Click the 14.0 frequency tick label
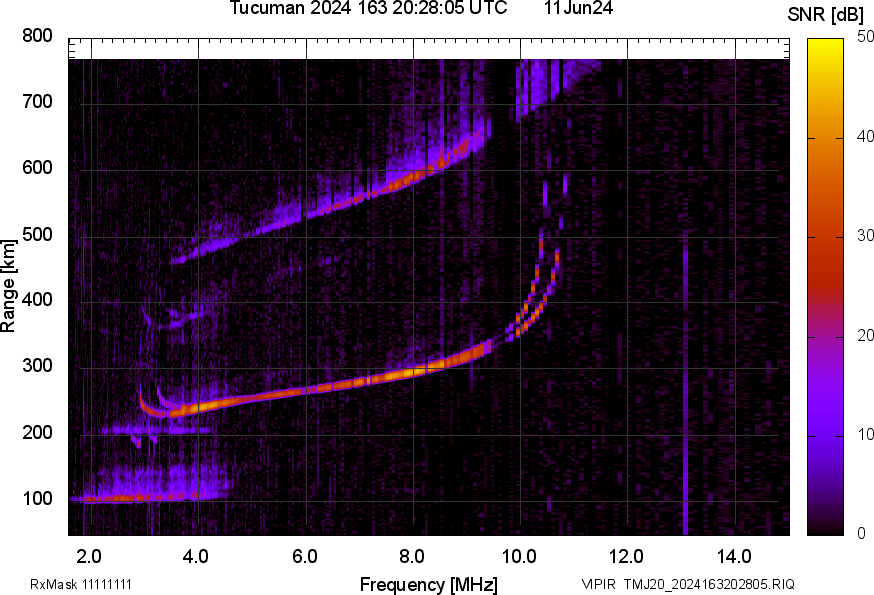The width and height of the screenshot is (874, 595). coord(734,556)
